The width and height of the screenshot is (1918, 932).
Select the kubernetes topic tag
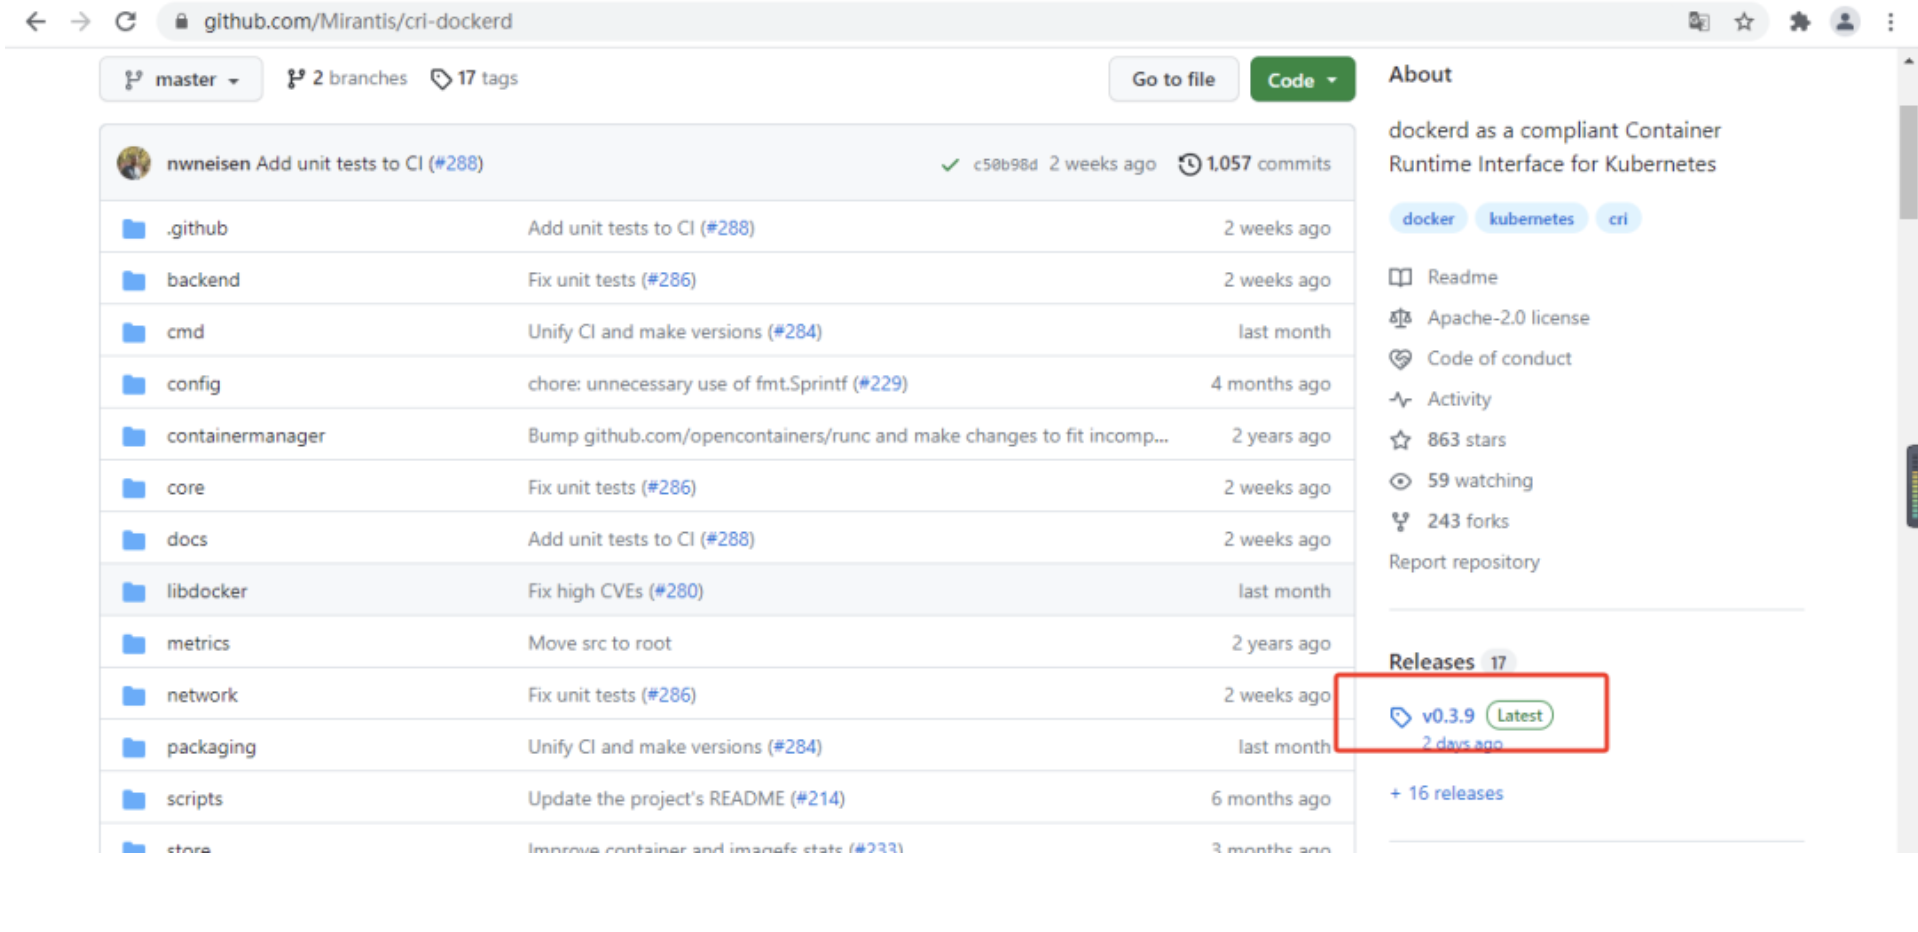[x=1530, y=219]
